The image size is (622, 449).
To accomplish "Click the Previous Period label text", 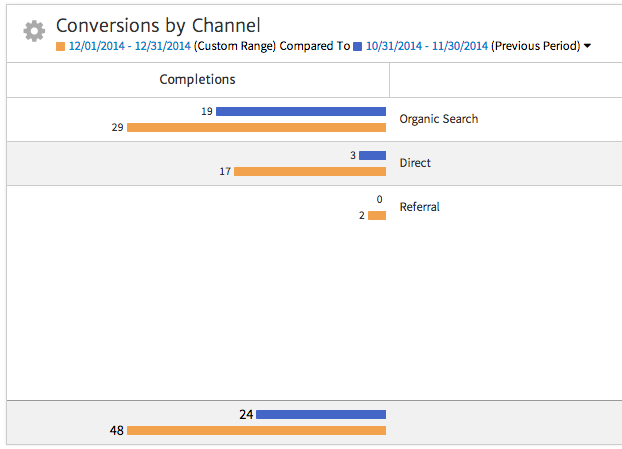I will (x=535, y=46).
